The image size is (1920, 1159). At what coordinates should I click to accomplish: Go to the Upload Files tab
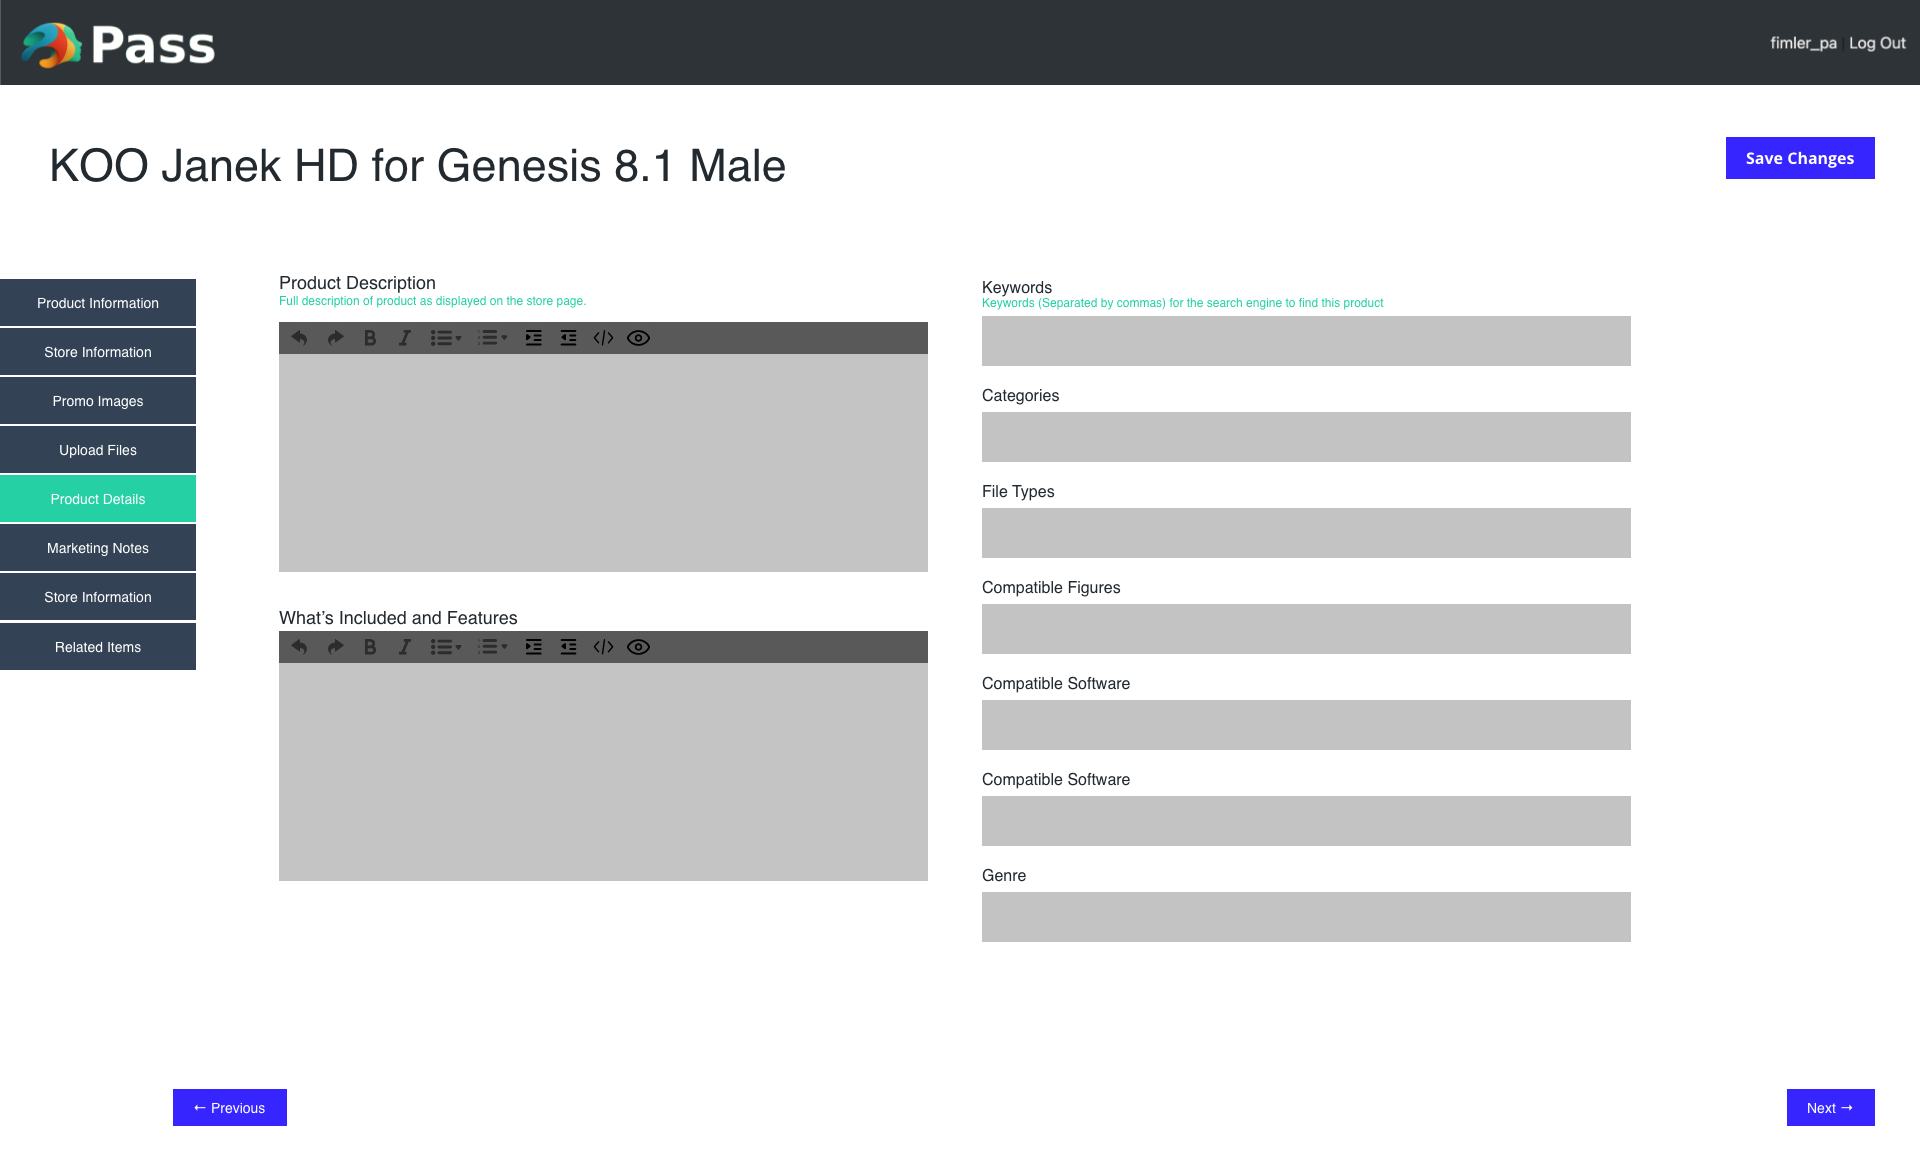98,450
